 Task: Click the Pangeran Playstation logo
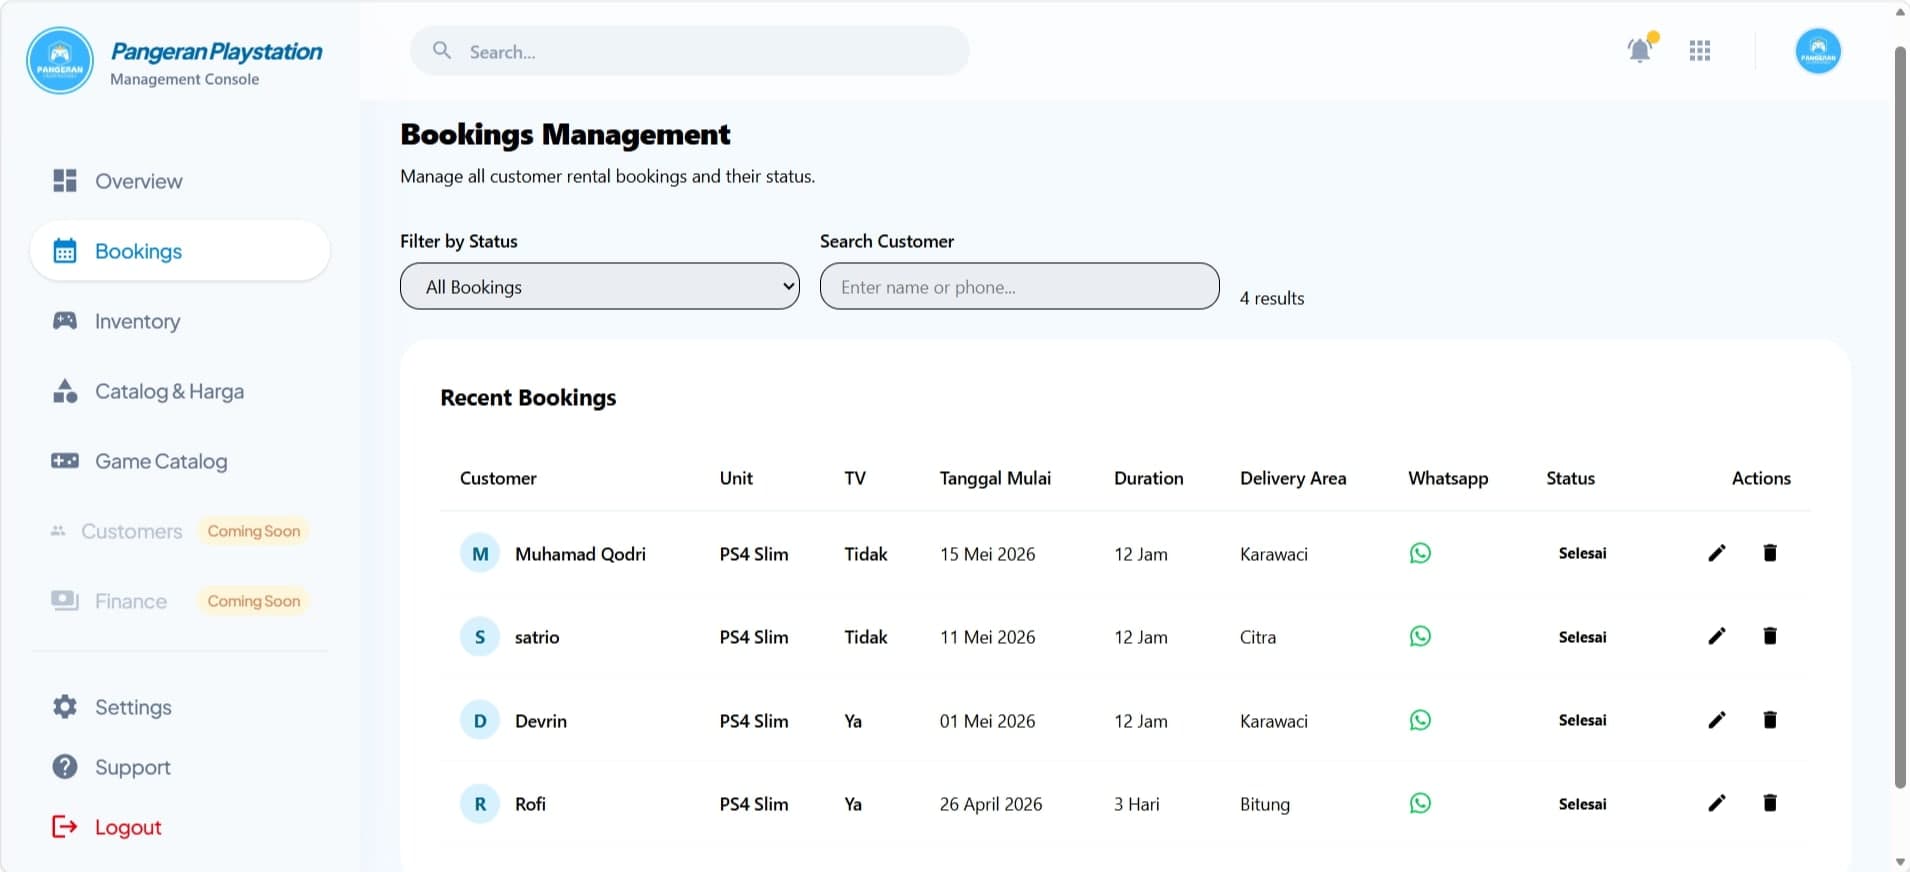60,60
